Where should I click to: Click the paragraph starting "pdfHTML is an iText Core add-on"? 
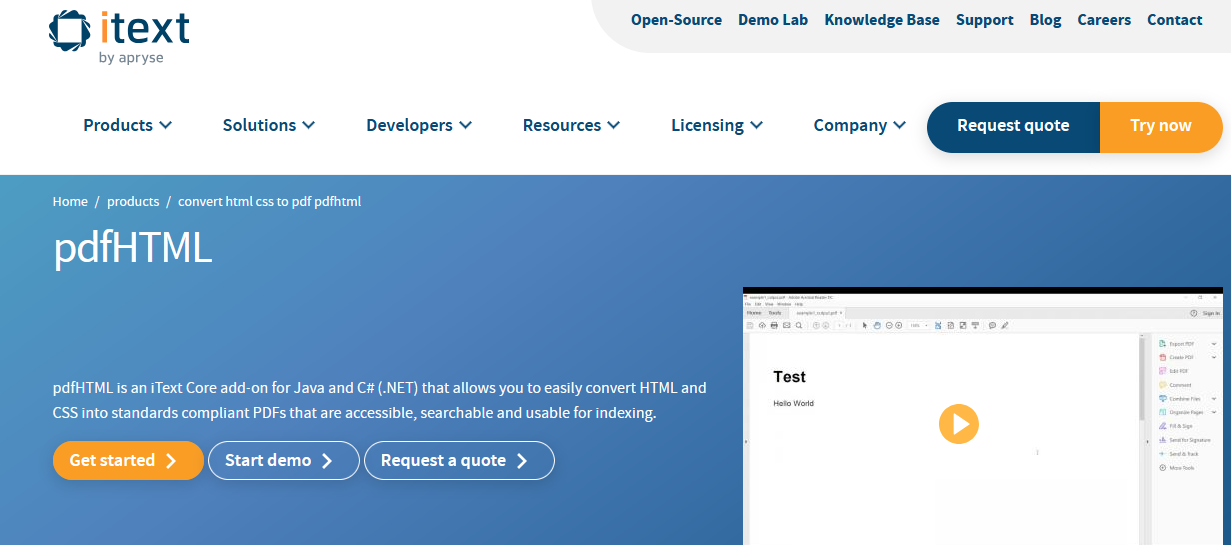pos(380,400)
